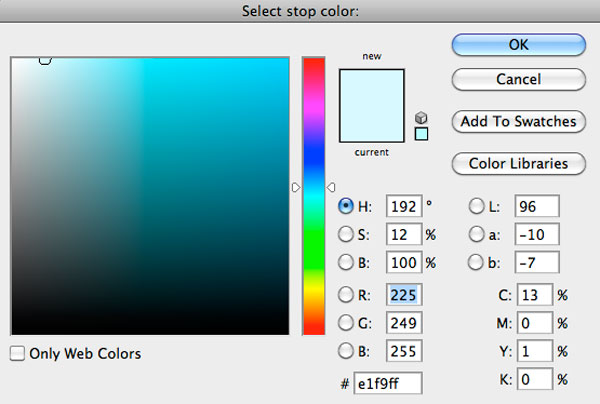Select the L lightness radio button
This screenshot has width=600, height=404.
pos(476,207)
